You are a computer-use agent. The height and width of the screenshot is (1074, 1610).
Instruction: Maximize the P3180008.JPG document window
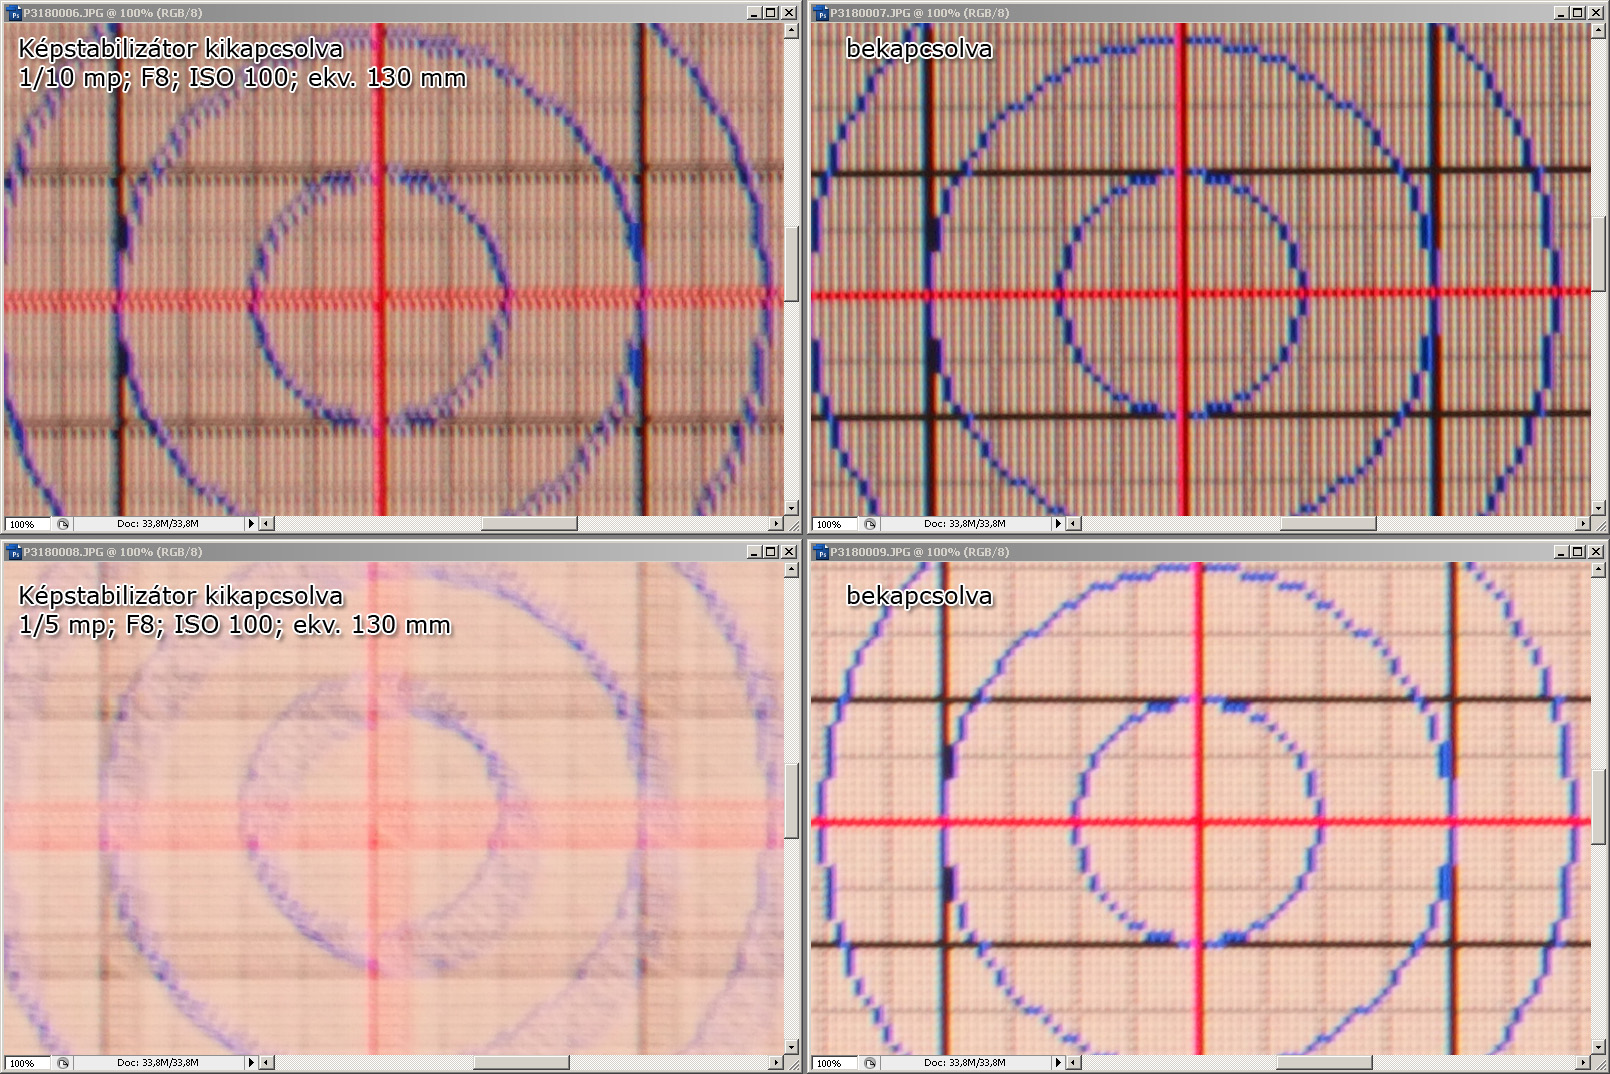click(771, 552)
